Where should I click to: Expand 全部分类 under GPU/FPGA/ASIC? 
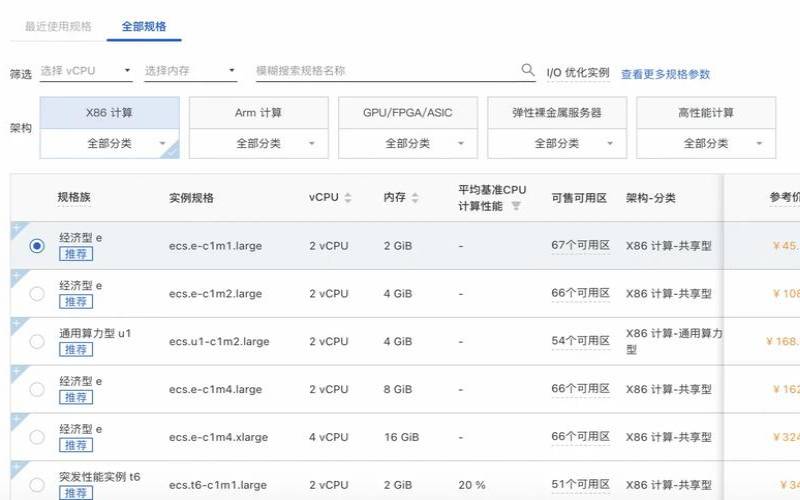tap(408, 144)
